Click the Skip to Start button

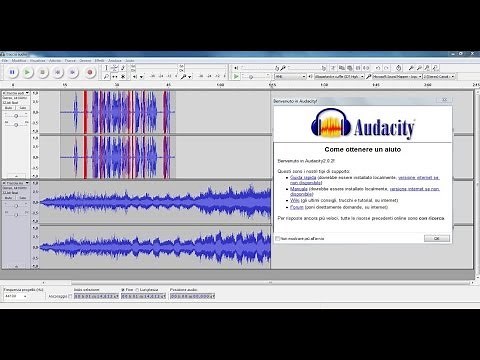tap(58, 72)
